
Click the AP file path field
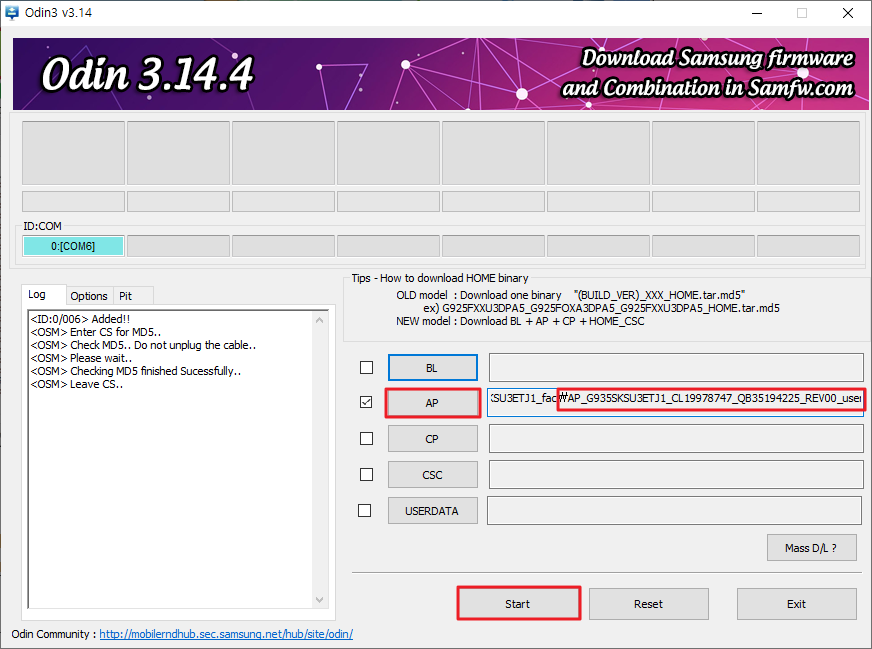pos(676,402)
